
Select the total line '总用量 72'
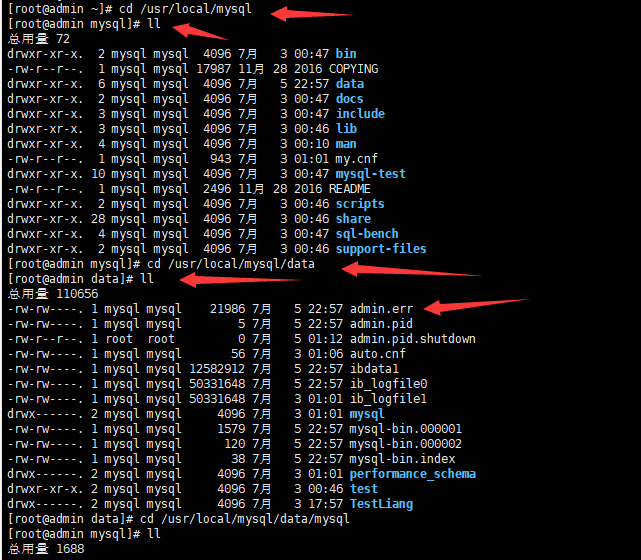39,39
